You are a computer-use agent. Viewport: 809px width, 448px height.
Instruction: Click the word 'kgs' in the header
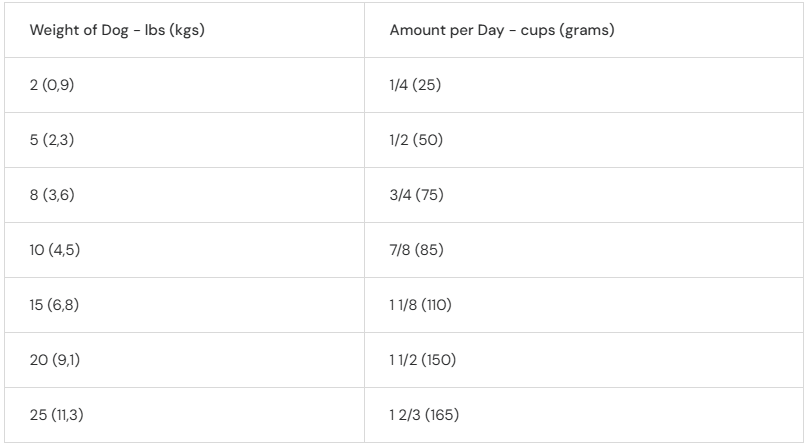[x=187, y=30]
